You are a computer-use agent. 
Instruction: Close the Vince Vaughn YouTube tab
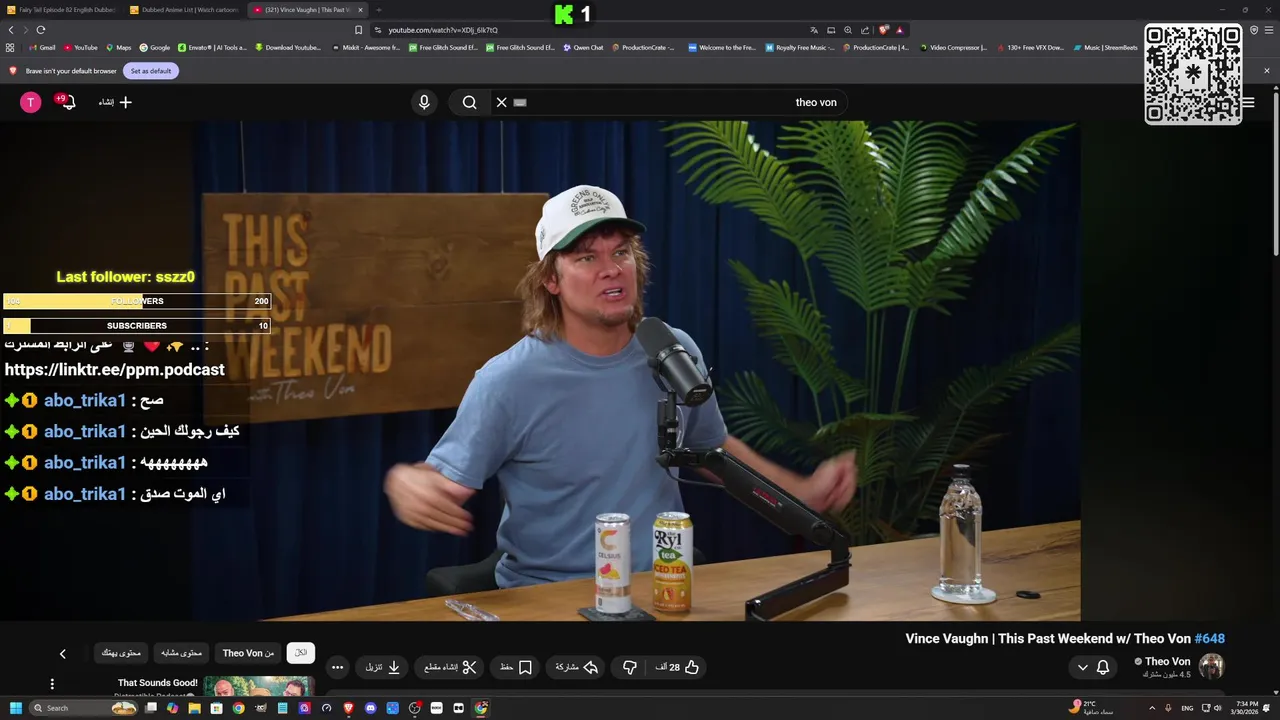pyautogui.click(x=360, y=10)
